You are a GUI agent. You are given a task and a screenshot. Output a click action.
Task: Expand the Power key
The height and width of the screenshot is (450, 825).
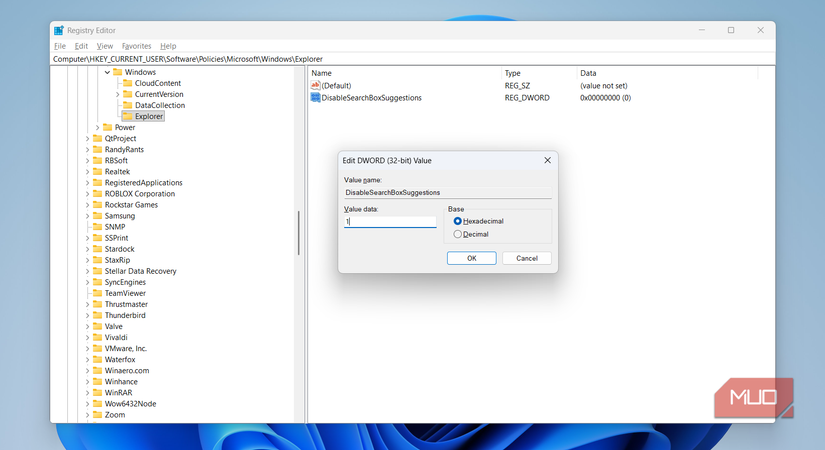[x=97, y=127]
